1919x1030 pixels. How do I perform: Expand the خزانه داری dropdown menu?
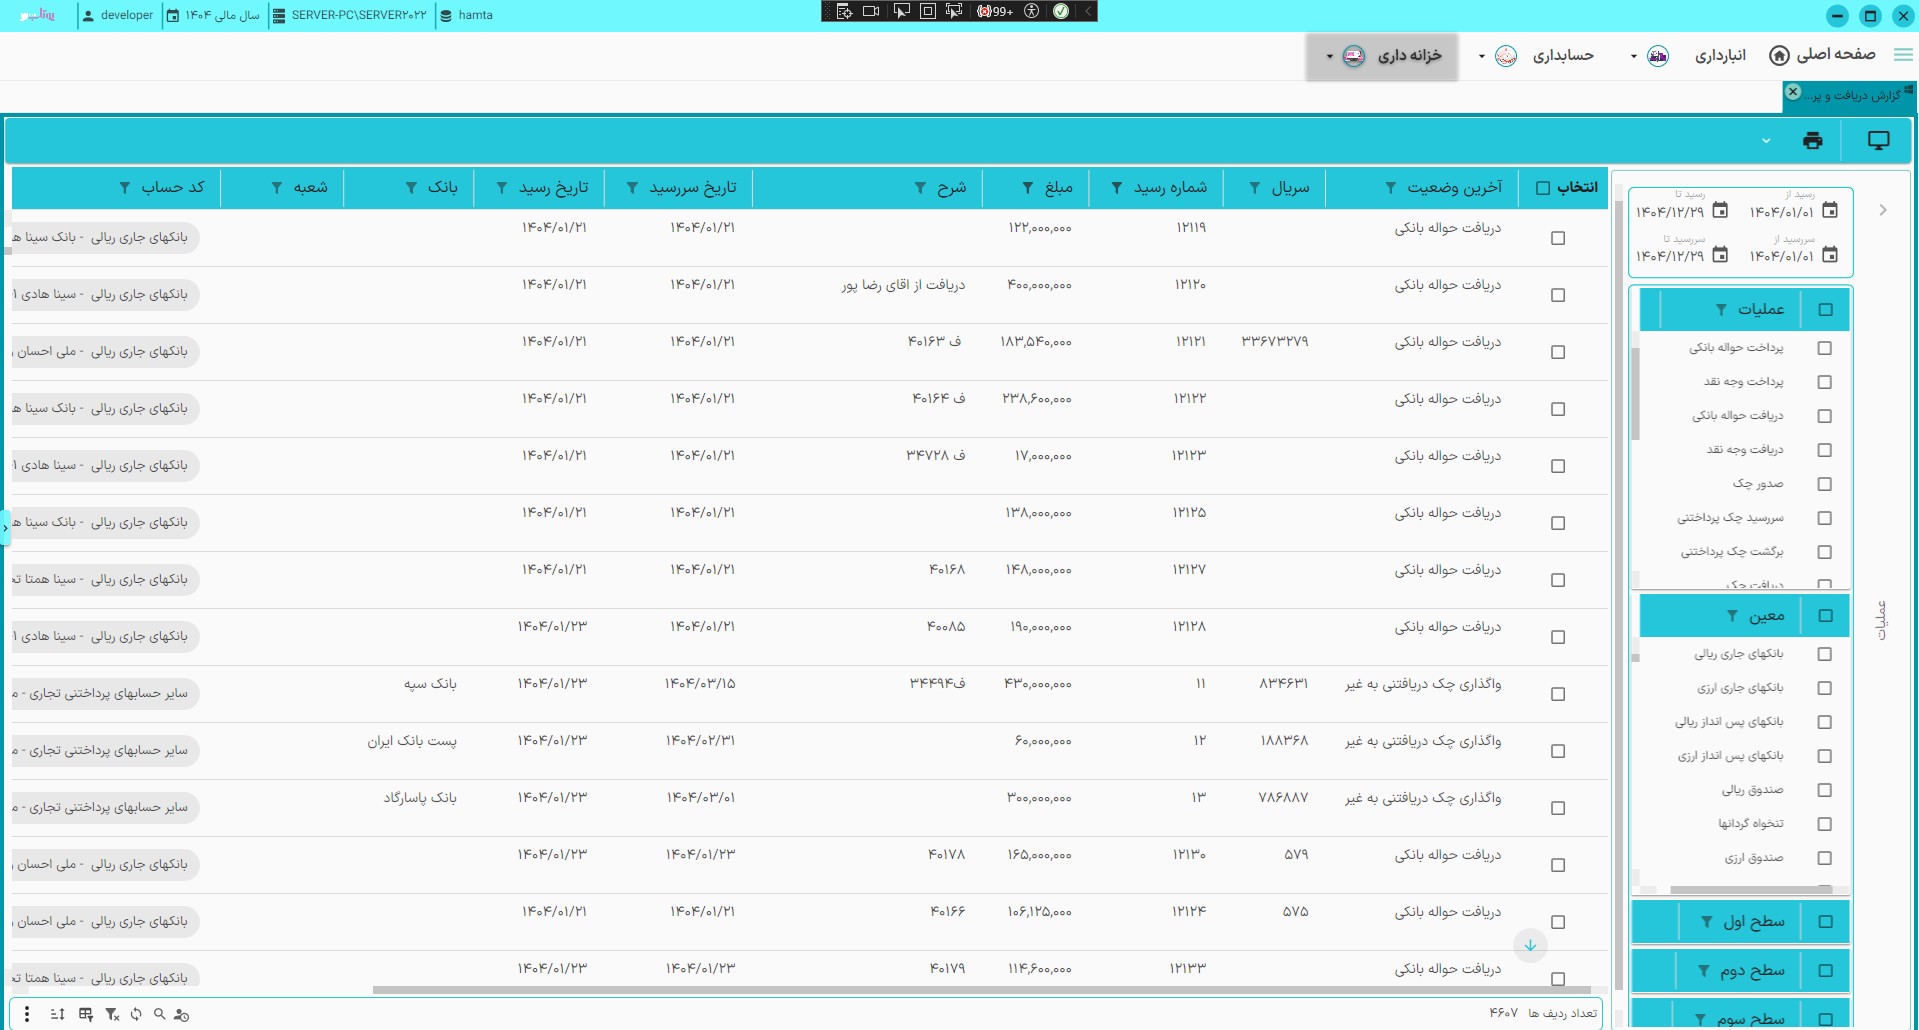(1329, 56)
